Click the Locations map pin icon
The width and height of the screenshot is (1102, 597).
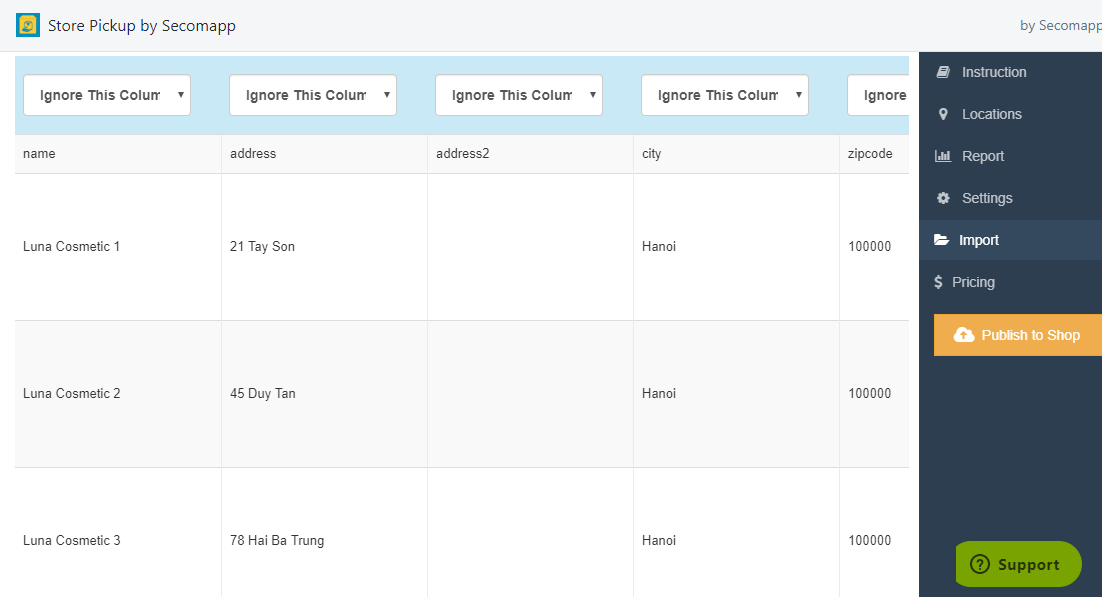point(943,114)
